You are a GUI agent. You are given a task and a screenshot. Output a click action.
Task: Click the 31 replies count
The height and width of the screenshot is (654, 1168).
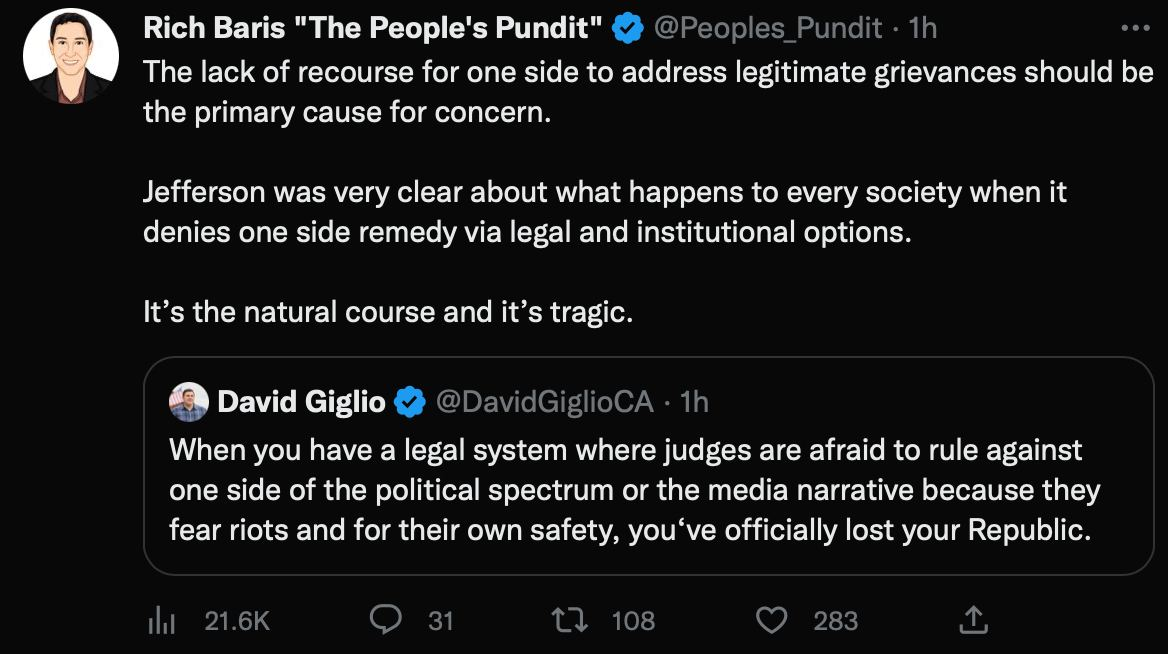point(441,621)
